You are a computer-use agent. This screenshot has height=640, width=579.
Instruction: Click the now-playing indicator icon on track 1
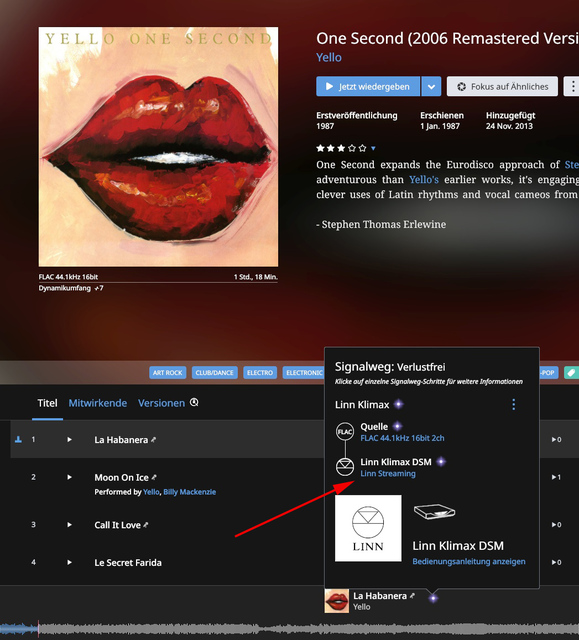(x=18, y=440)
